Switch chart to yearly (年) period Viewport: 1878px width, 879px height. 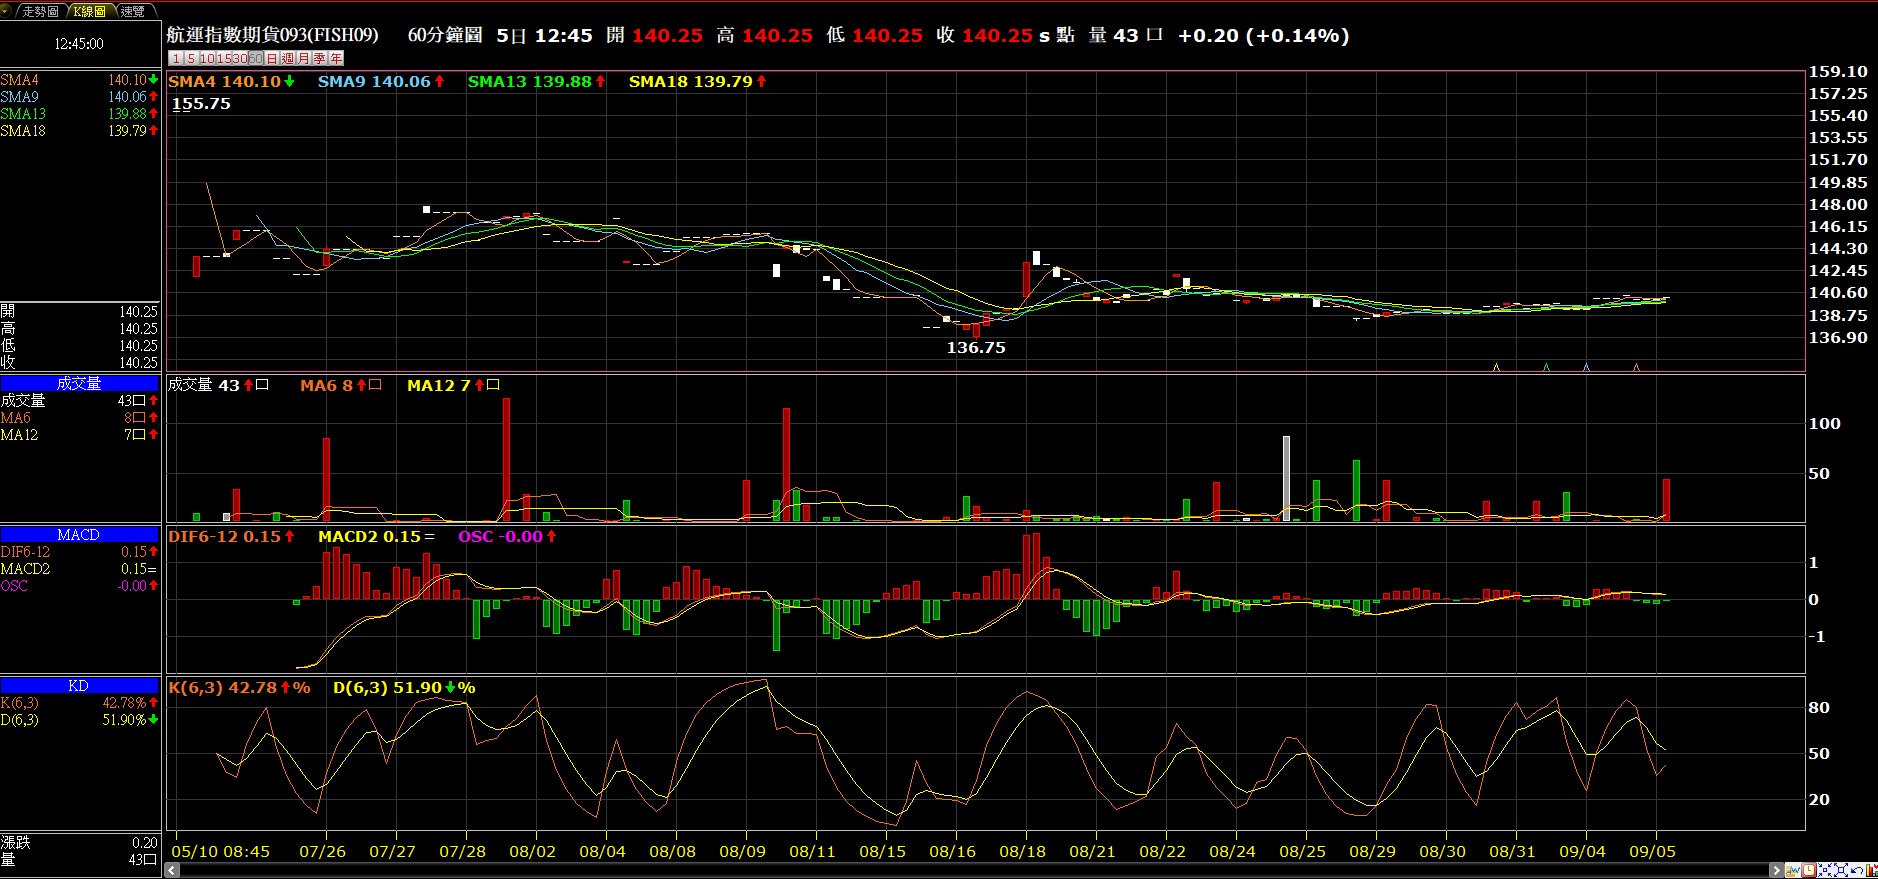pyautogui.click(x=336, y=58)
